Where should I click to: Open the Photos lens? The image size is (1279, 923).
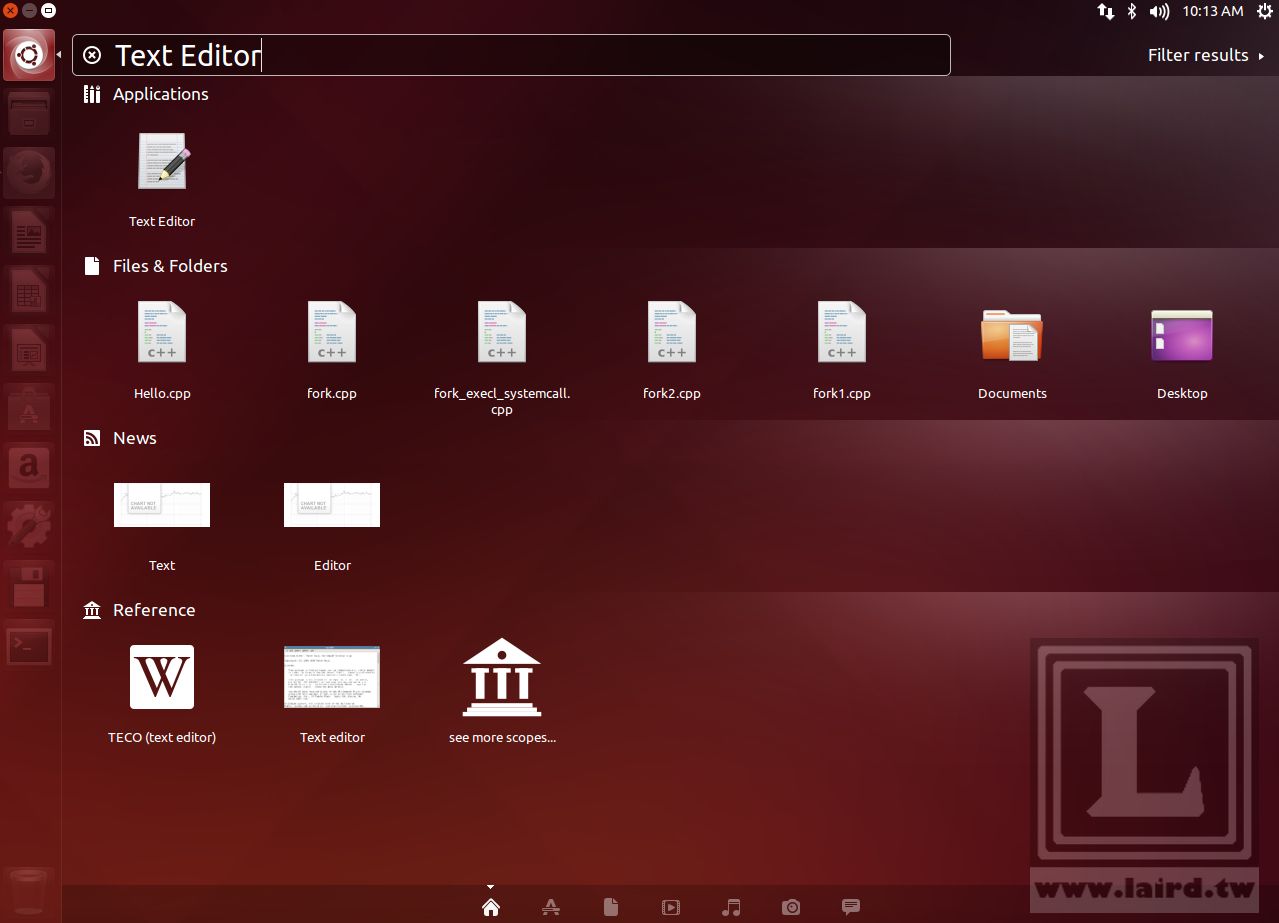coord(791,907)
